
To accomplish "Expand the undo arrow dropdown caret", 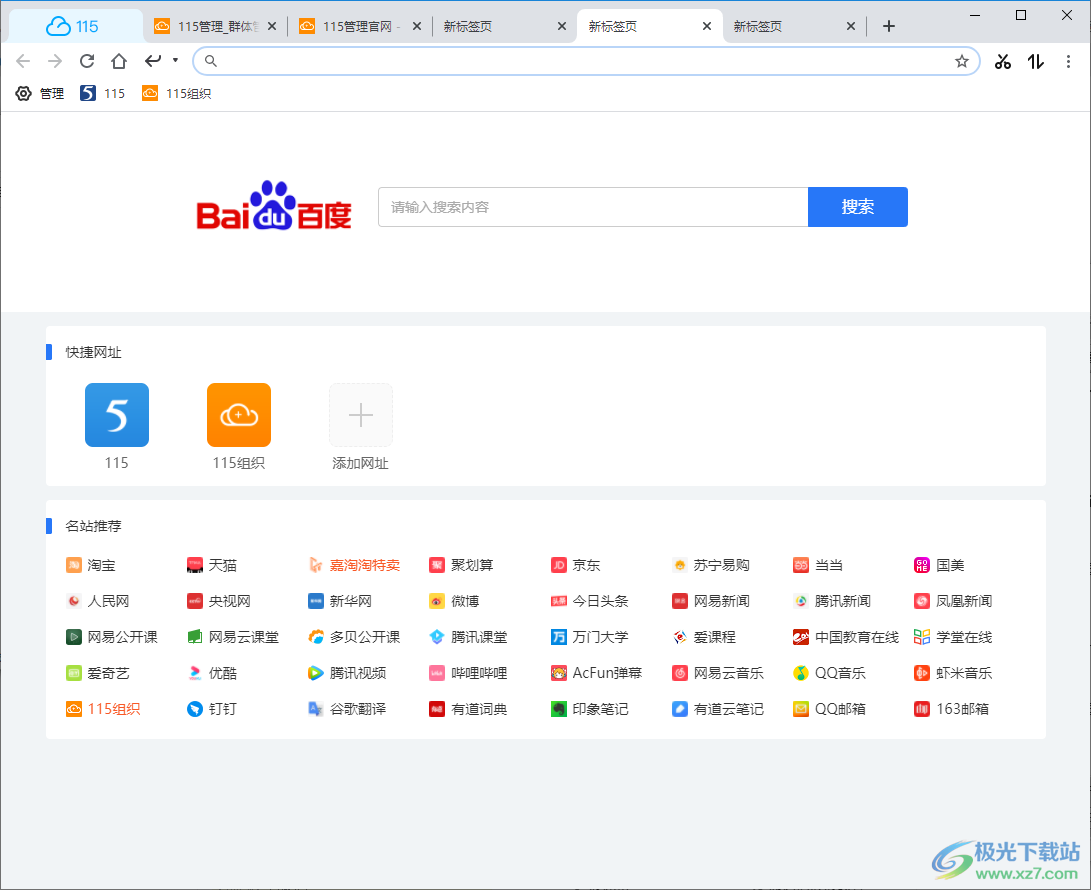I will (x=175, y=60).
